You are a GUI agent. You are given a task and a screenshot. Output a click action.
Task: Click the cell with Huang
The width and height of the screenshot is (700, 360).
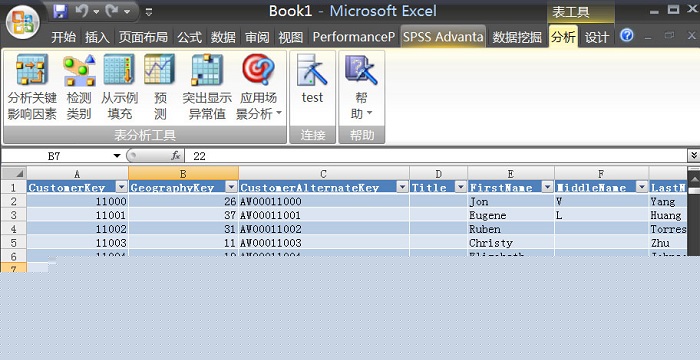tap(668, 215)
